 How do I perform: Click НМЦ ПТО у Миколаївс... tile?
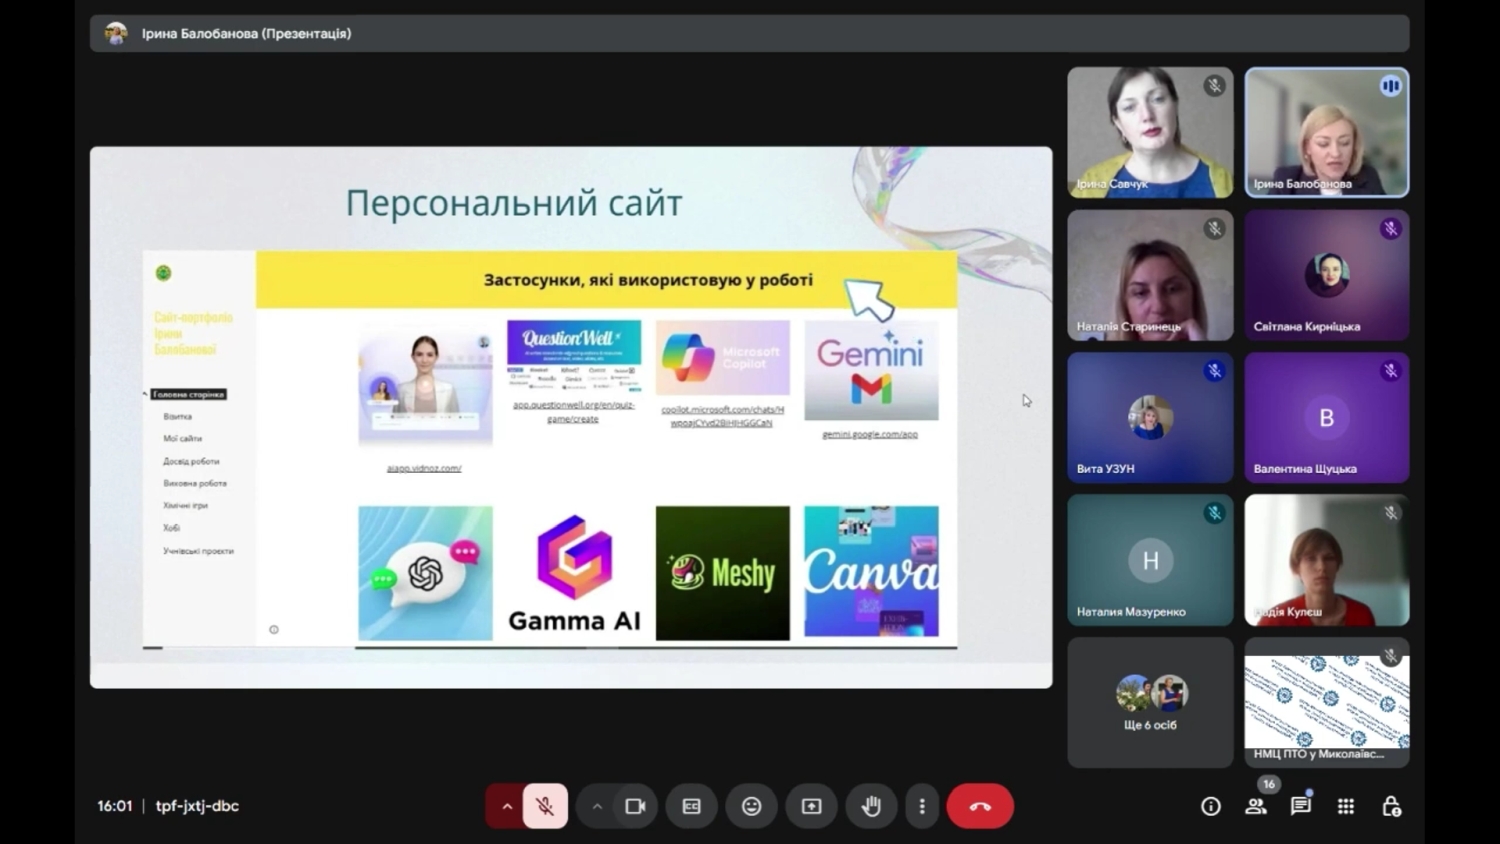click(x=1327, y=703)
